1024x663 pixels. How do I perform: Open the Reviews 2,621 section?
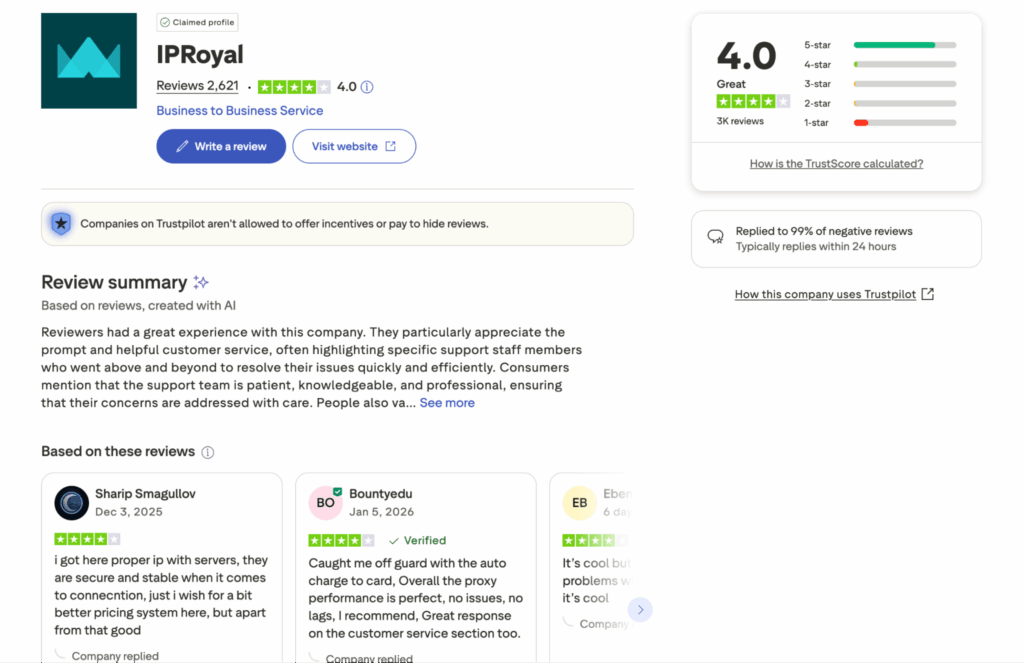(197, 85)
